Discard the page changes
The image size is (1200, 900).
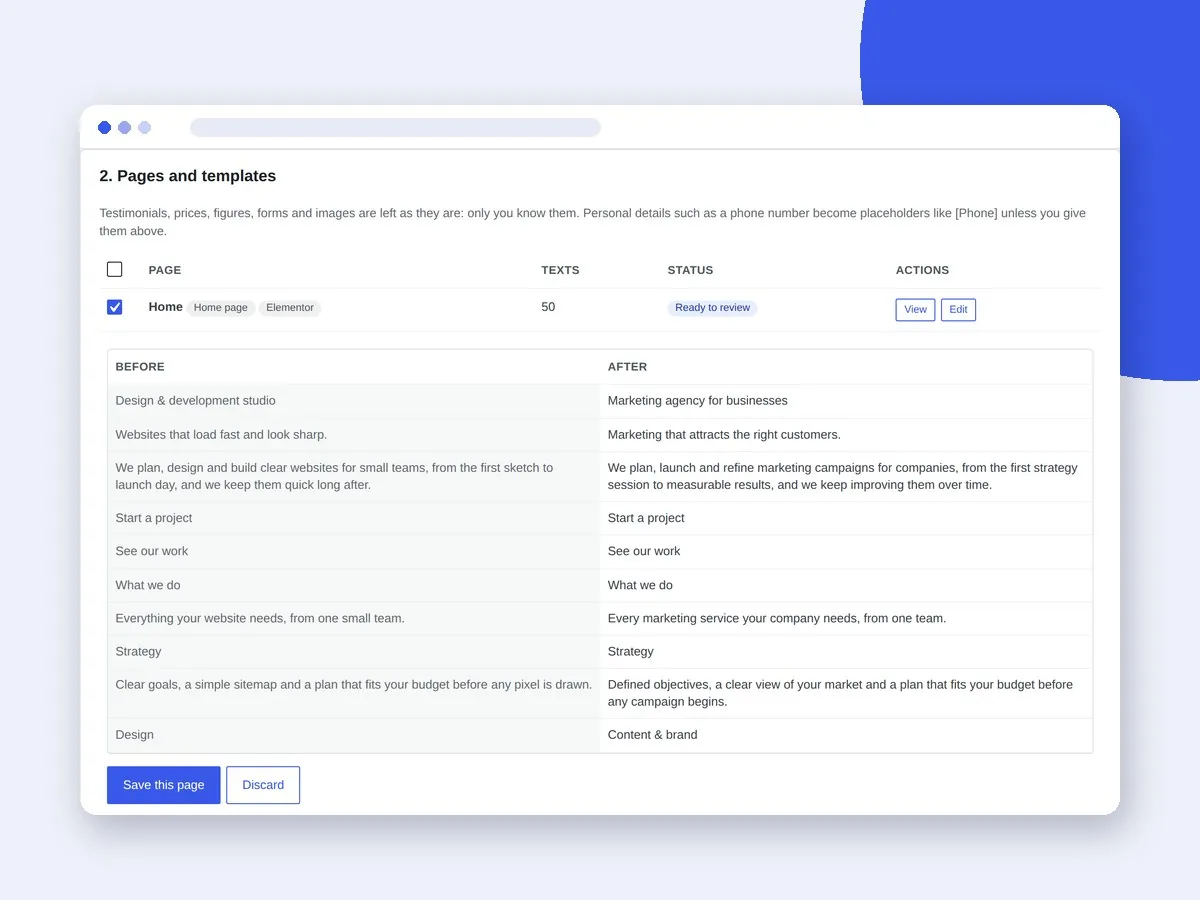(x=263, y=785)
